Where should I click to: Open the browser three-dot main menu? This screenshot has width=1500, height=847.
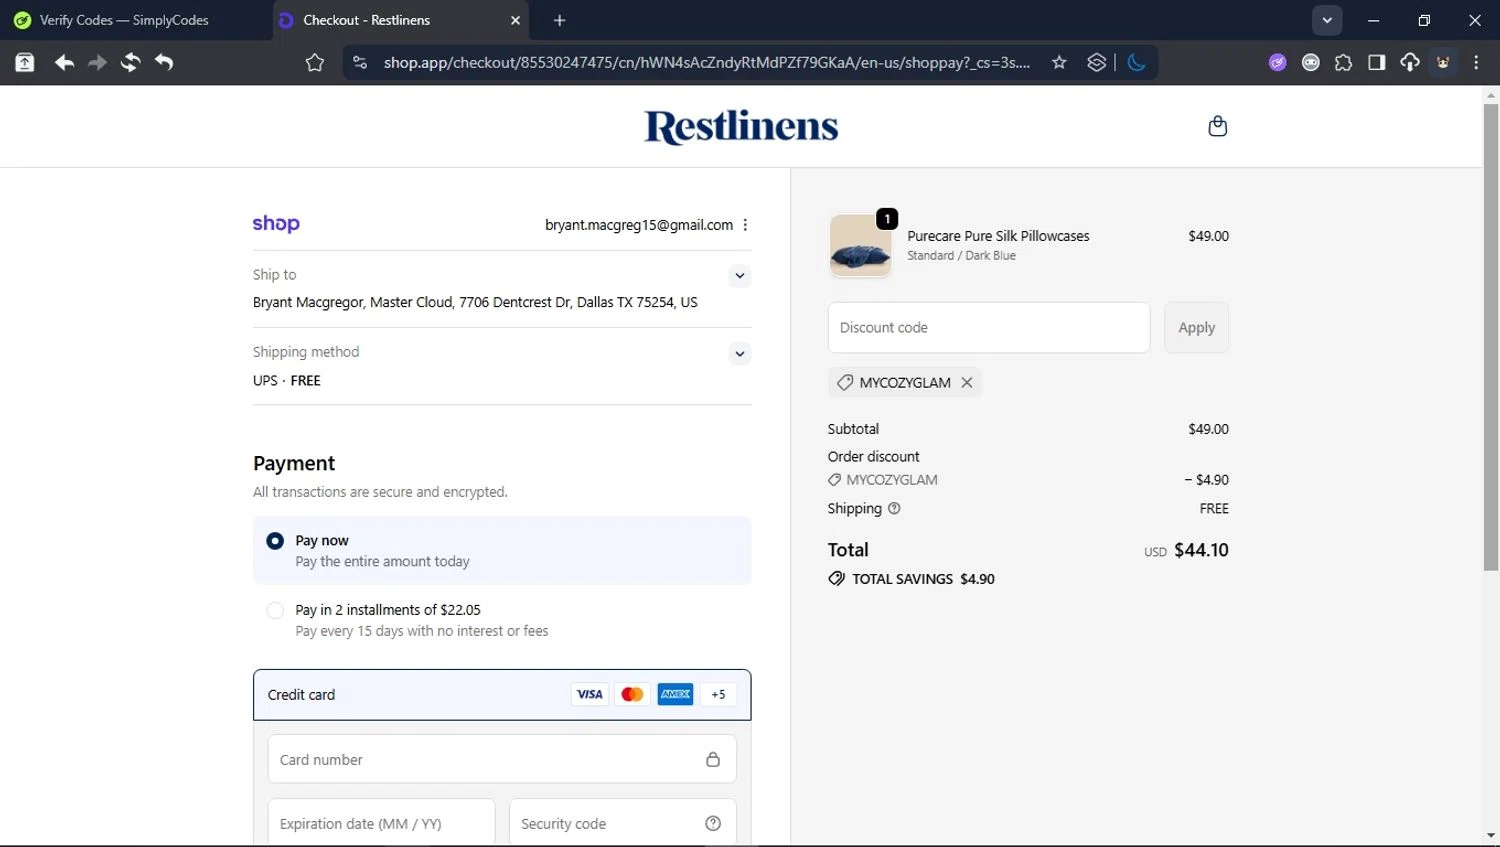[1476, 62]
